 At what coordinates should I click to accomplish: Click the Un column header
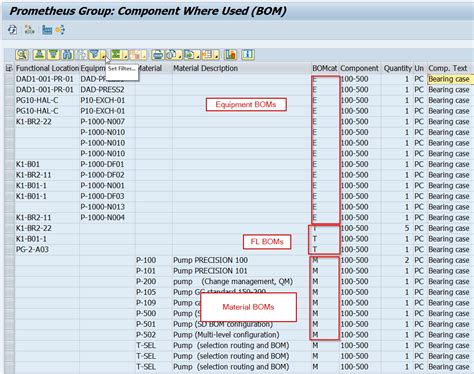pyautogui.click(x=419, y=68)
